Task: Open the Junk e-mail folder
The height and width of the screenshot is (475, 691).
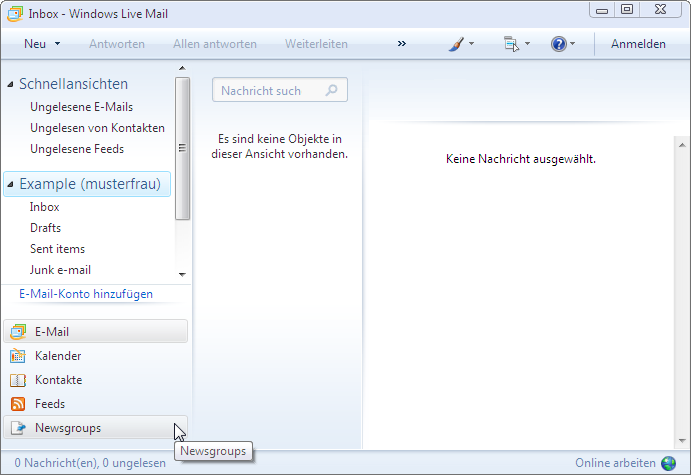Action: click(60, 270)
